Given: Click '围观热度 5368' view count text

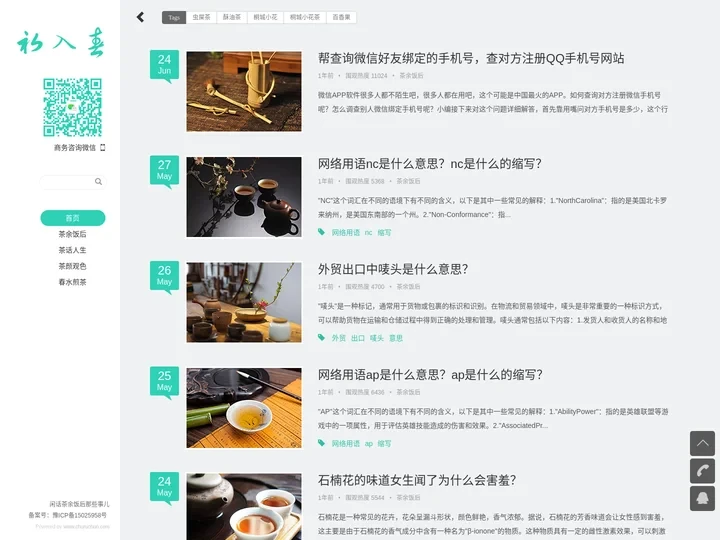Looking at the screenshot, I should click(365, 181).
